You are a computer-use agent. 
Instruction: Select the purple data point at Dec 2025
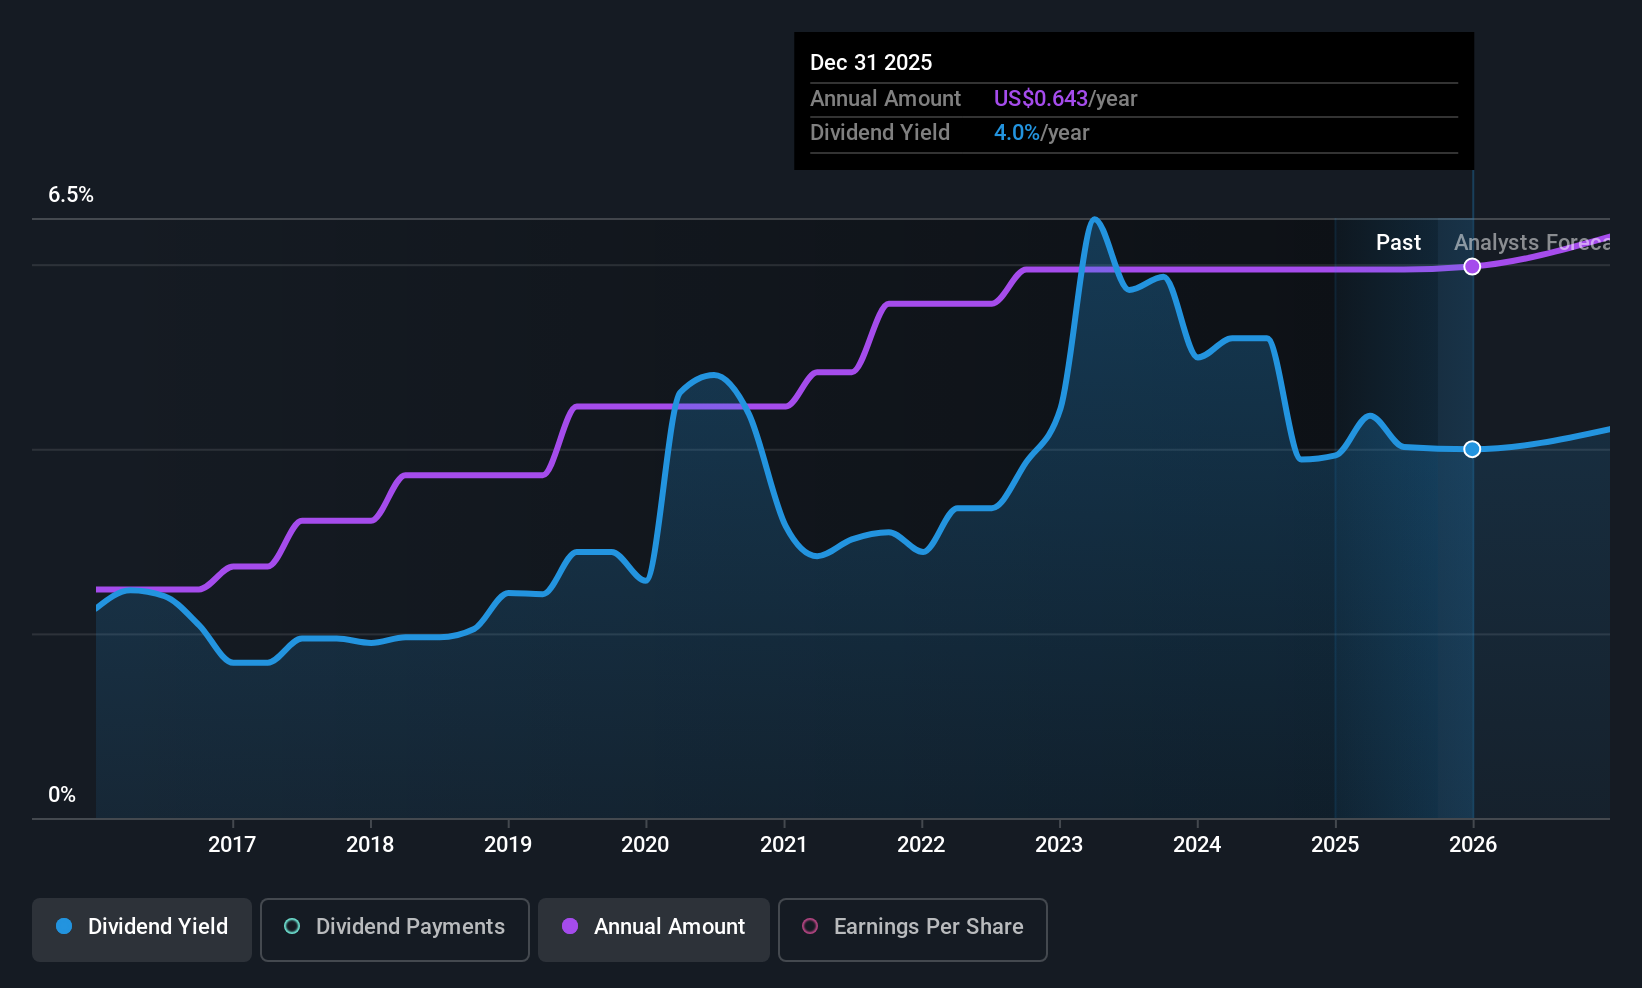1472,266
